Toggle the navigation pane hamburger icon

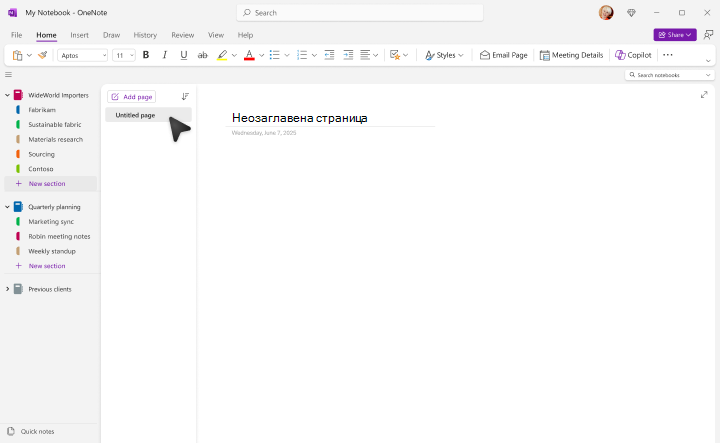pyautogui.click(x=8, y=75)
